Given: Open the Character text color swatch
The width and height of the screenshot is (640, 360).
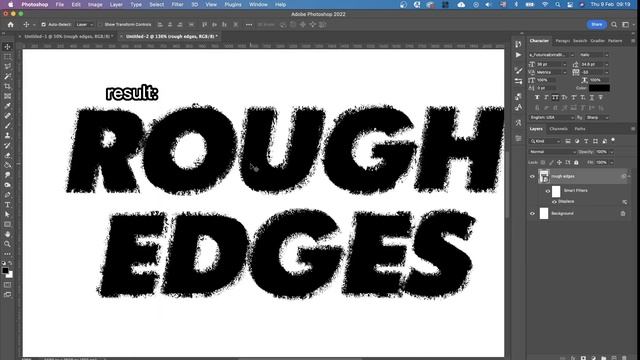Looking at the screenshot, I should click(x=599, y=88).
